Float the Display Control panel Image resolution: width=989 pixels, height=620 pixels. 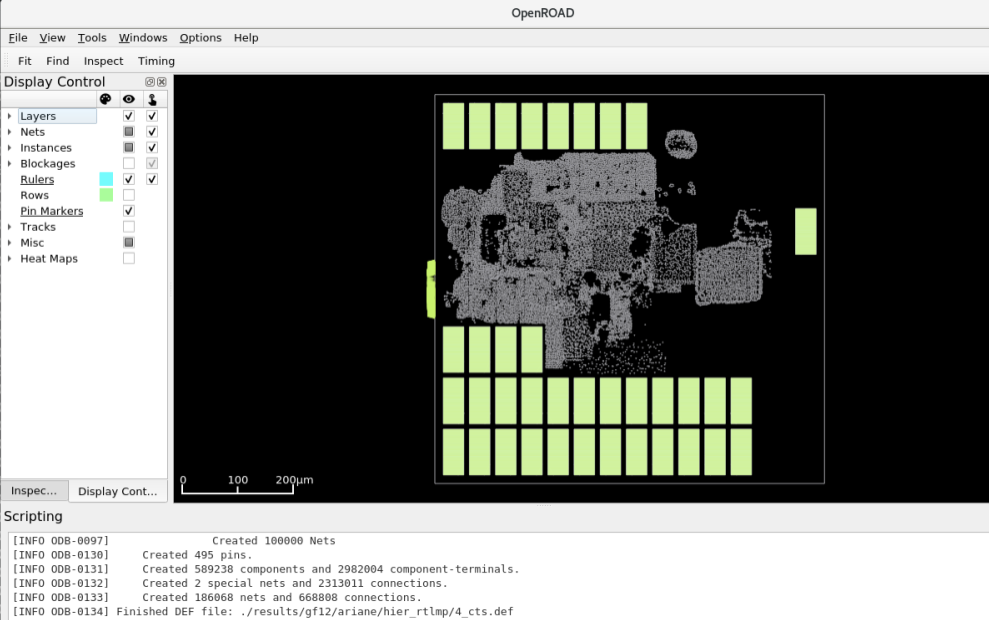(150, 82)
